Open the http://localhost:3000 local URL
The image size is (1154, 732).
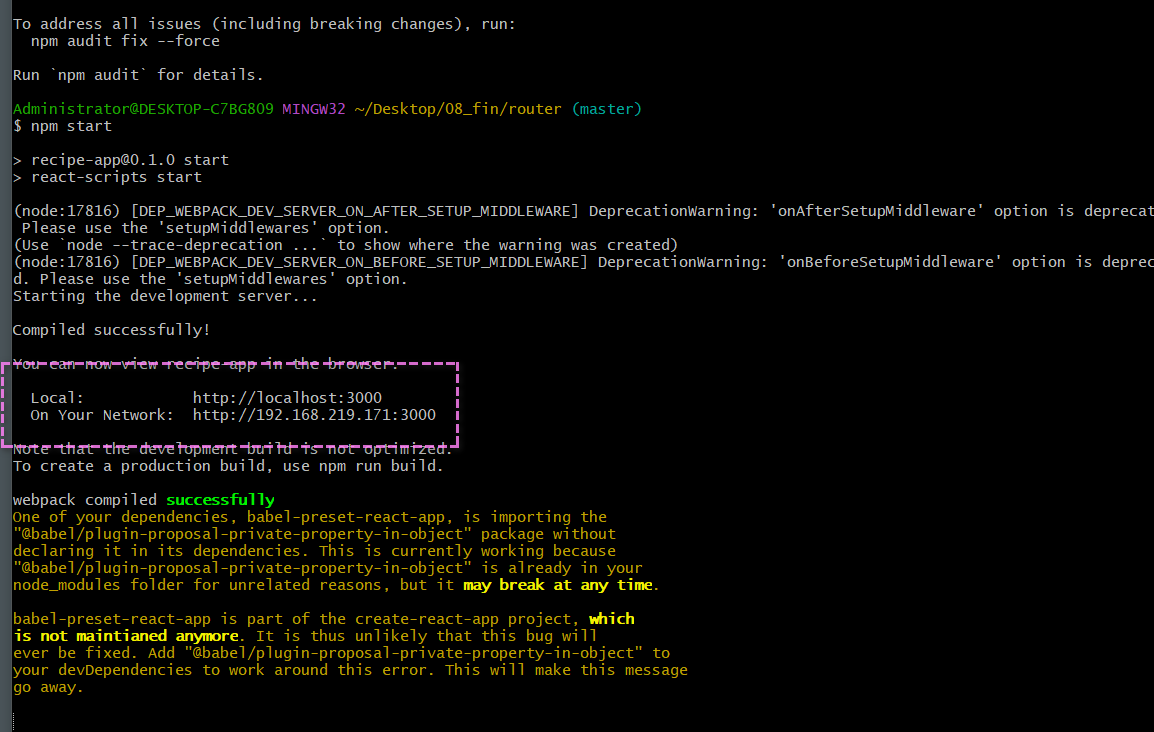pyautogui.click(x=287, y=398)
